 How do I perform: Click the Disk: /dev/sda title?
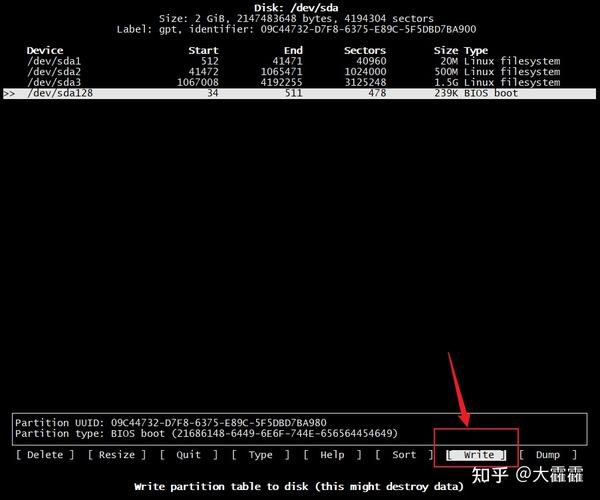tap(296, 8)
